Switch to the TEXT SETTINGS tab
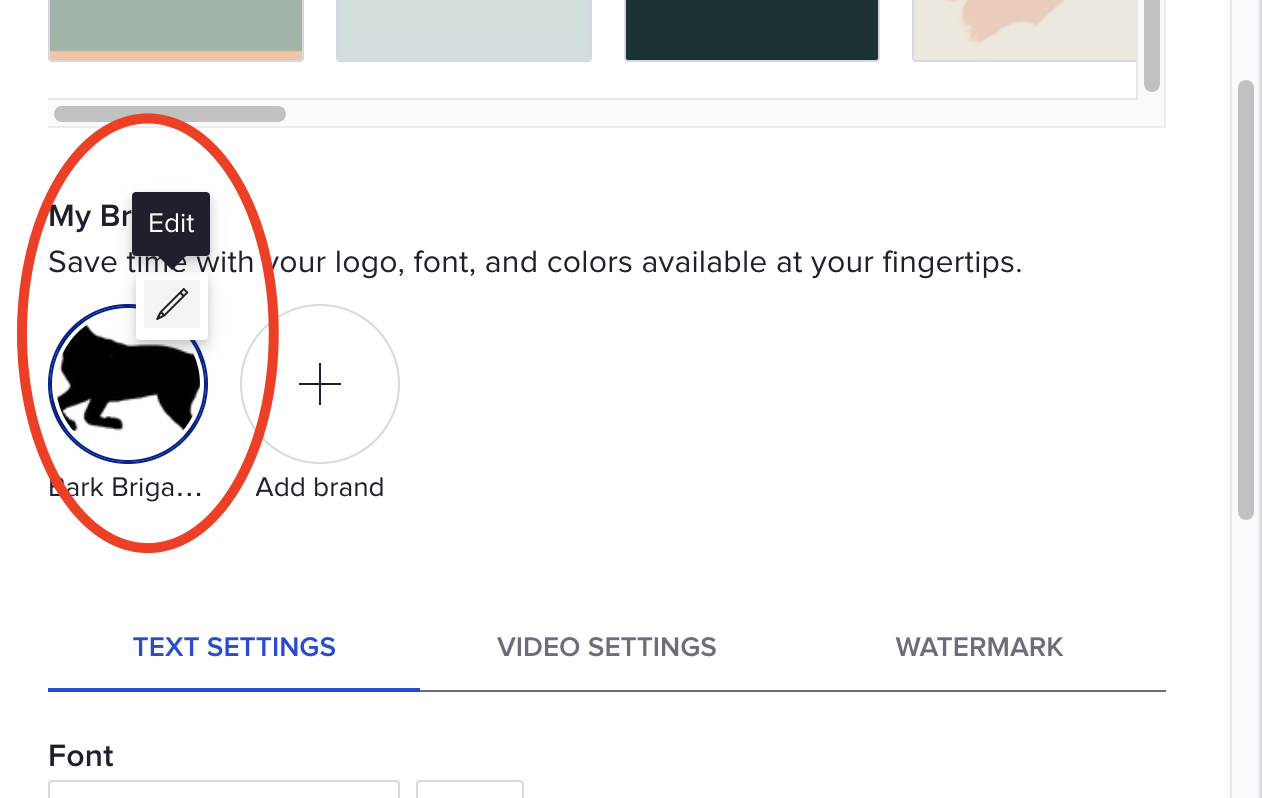Viewport: 1262px width, 798px height. coord(234,647)
